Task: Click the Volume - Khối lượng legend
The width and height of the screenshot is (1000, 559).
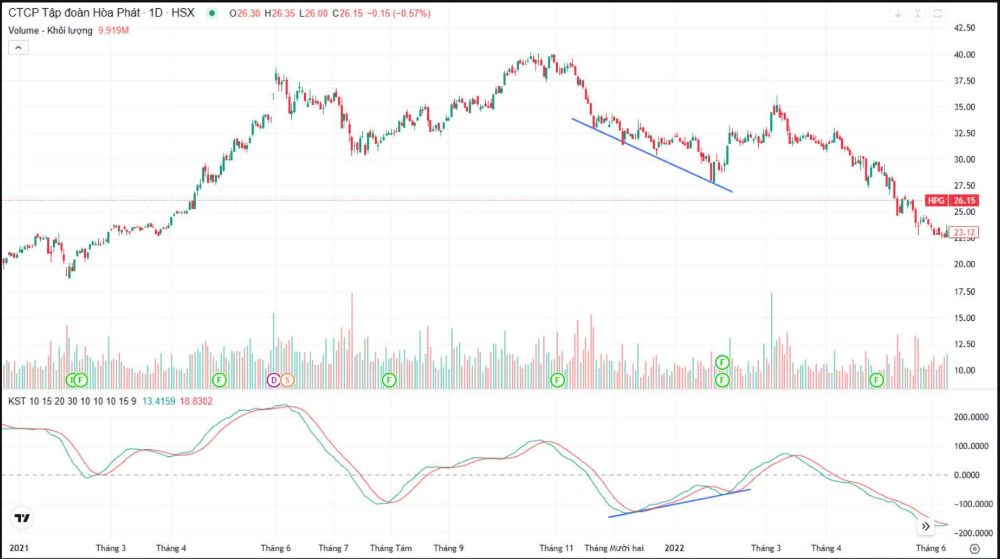Action: pos(50,30)
